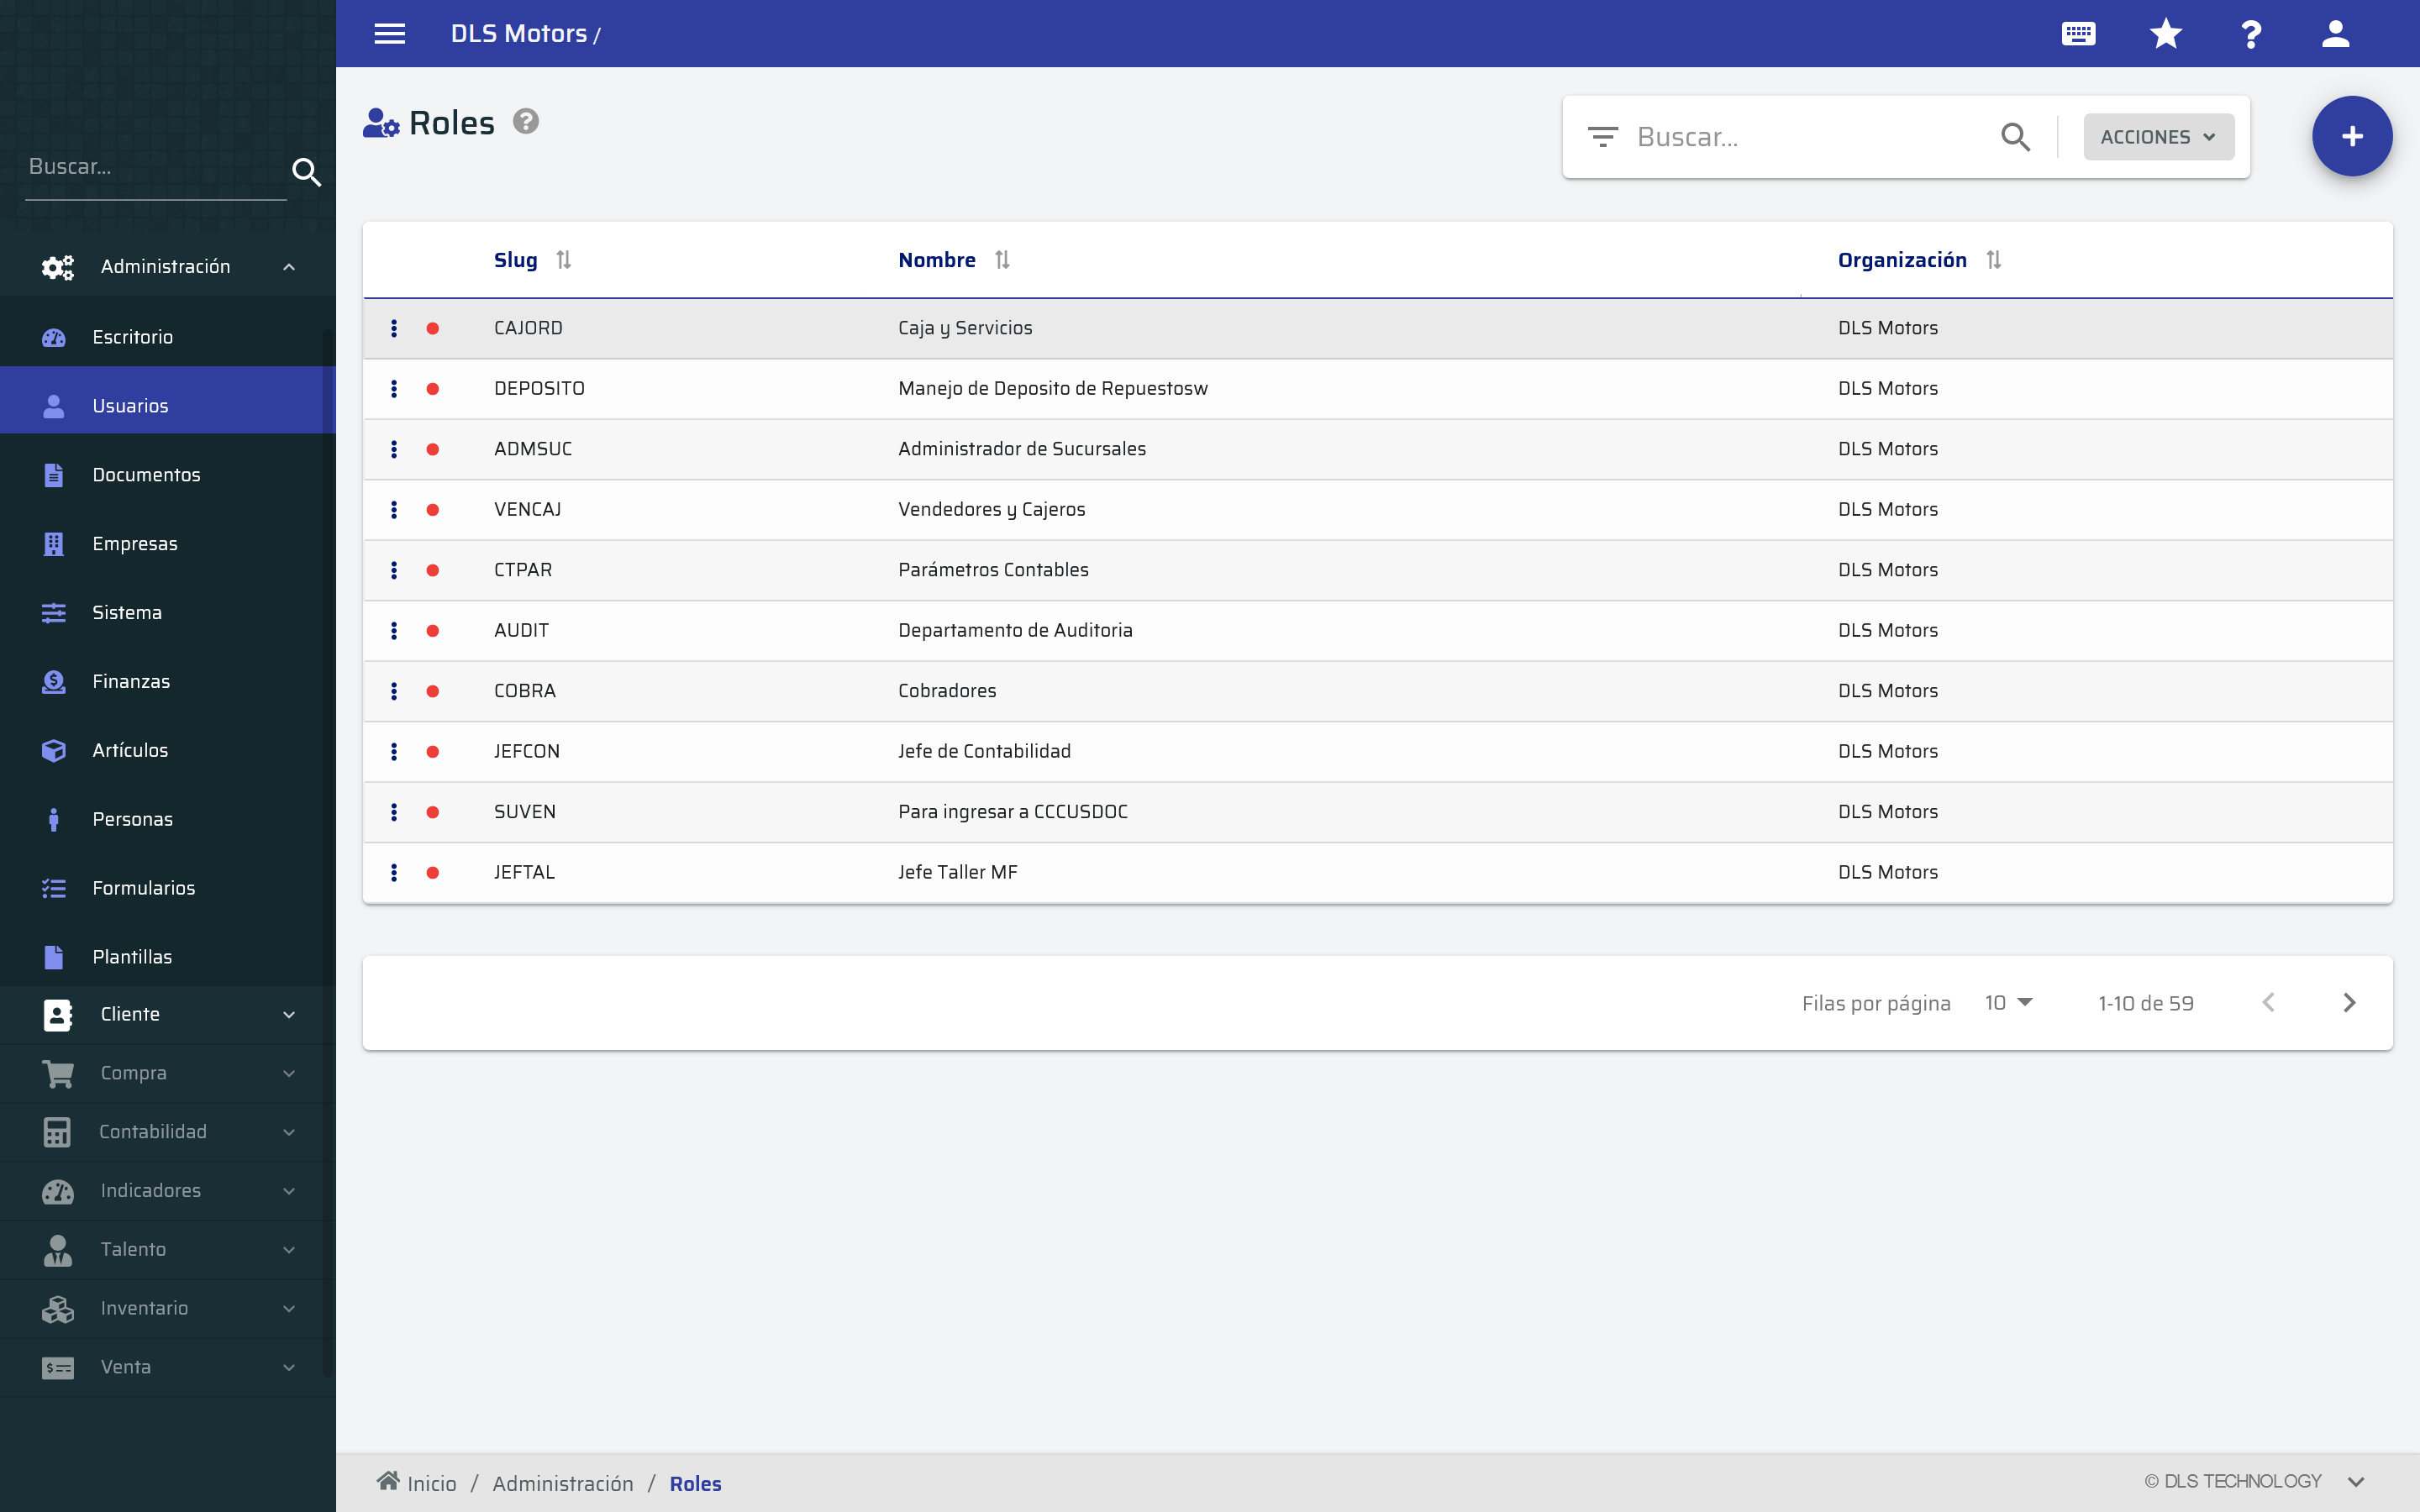Click the sidebar search magnifier icon

306,172
